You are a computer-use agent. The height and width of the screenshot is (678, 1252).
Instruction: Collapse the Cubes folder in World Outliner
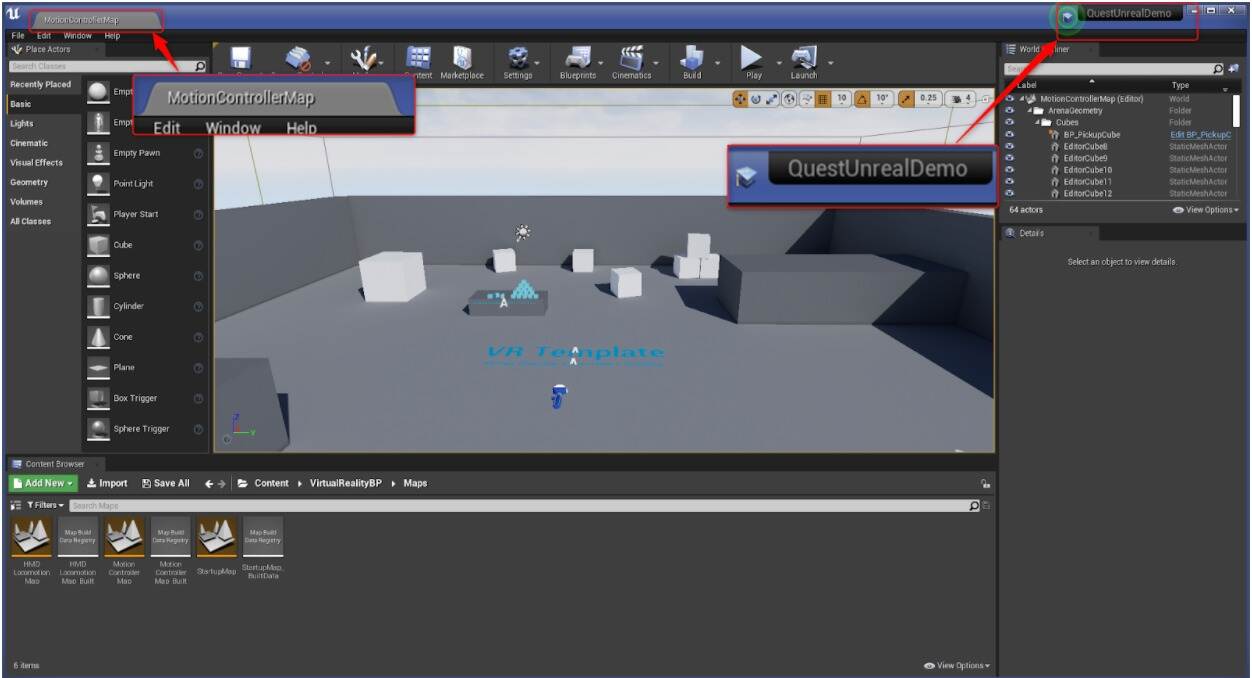[x=1037, y=123]
